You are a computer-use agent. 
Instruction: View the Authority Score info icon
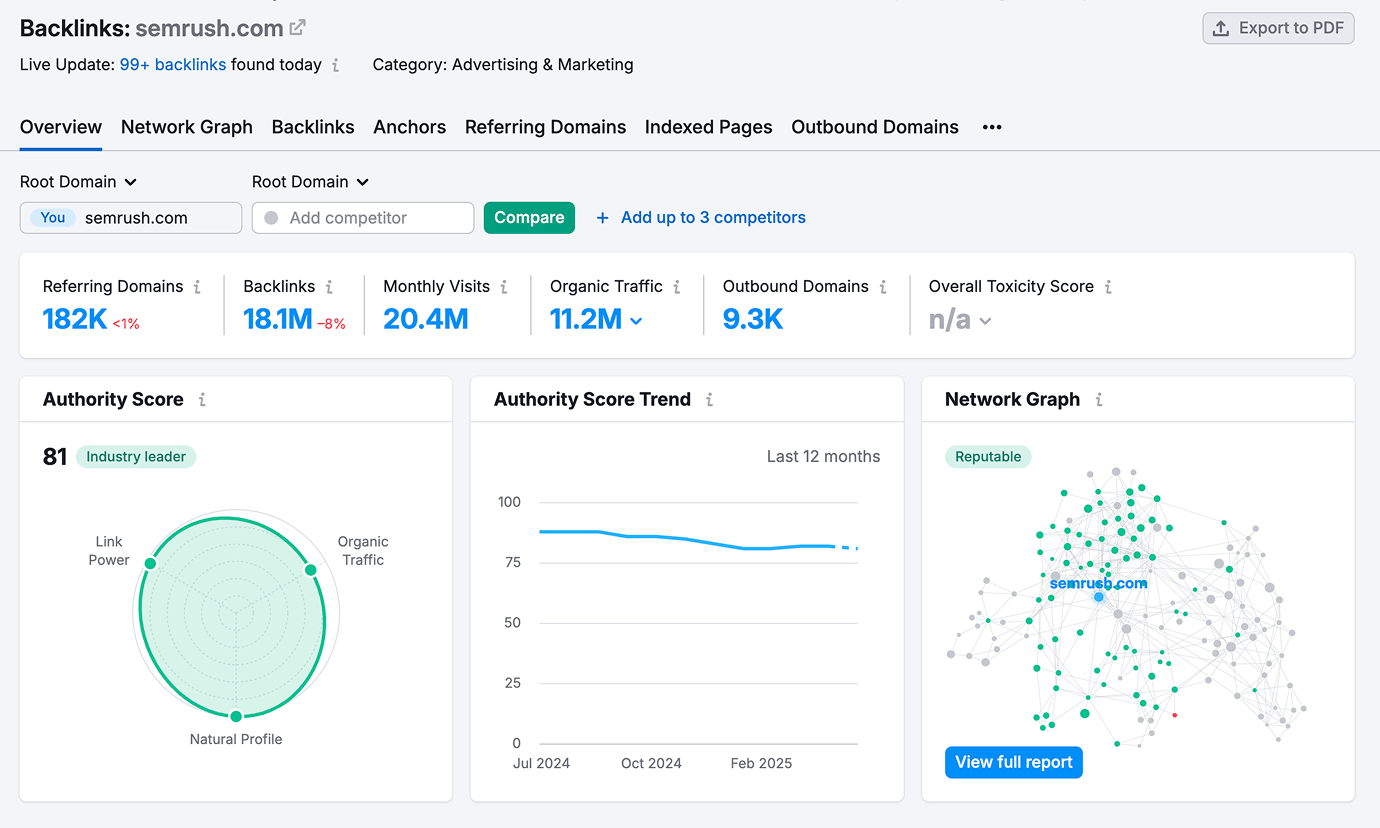[202, 399]
